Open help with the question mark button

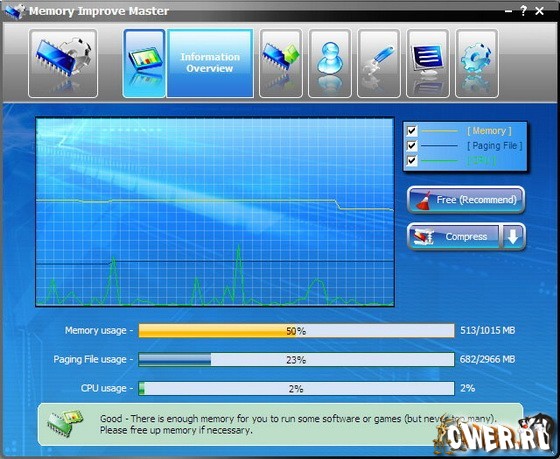pyautogui.click(x=523, y=11)
